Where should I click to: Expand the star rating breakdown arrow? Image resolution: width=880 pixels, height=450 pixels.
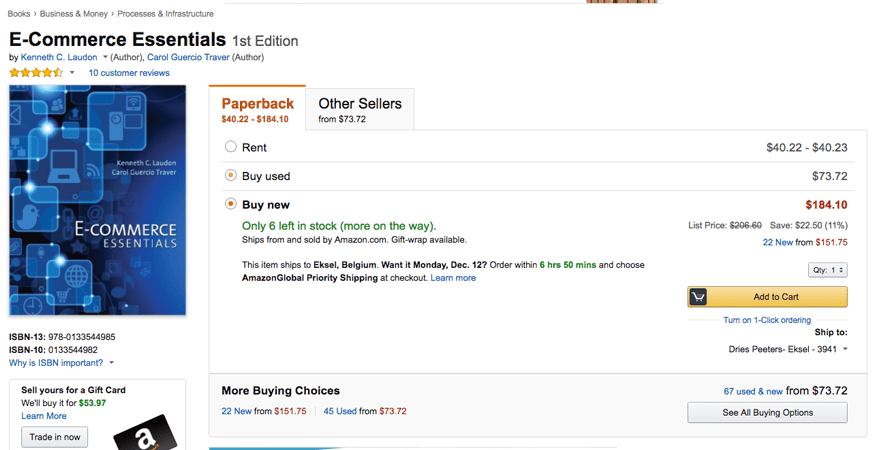pos(72,73)
